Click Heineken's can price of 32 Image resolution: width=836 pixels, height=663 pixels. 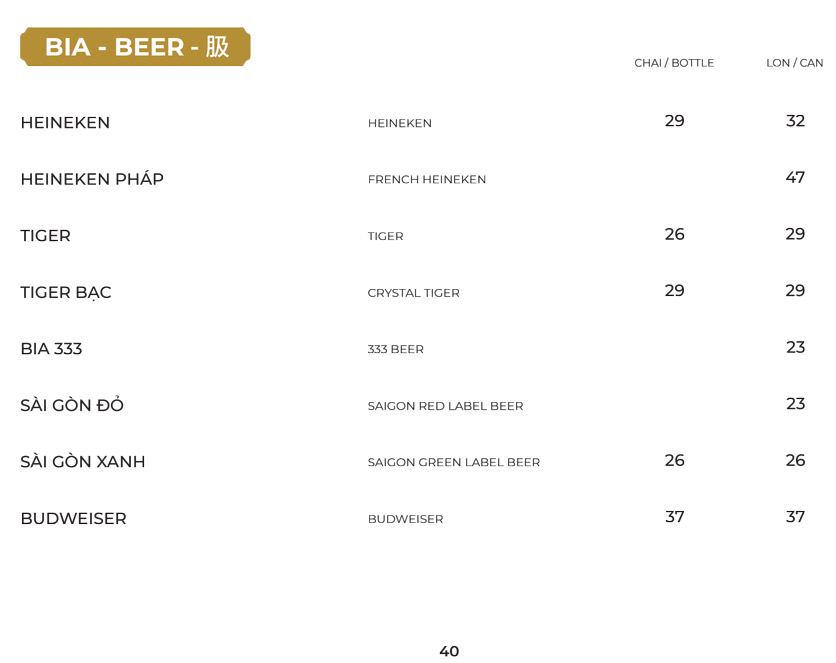tap(795, 121)
